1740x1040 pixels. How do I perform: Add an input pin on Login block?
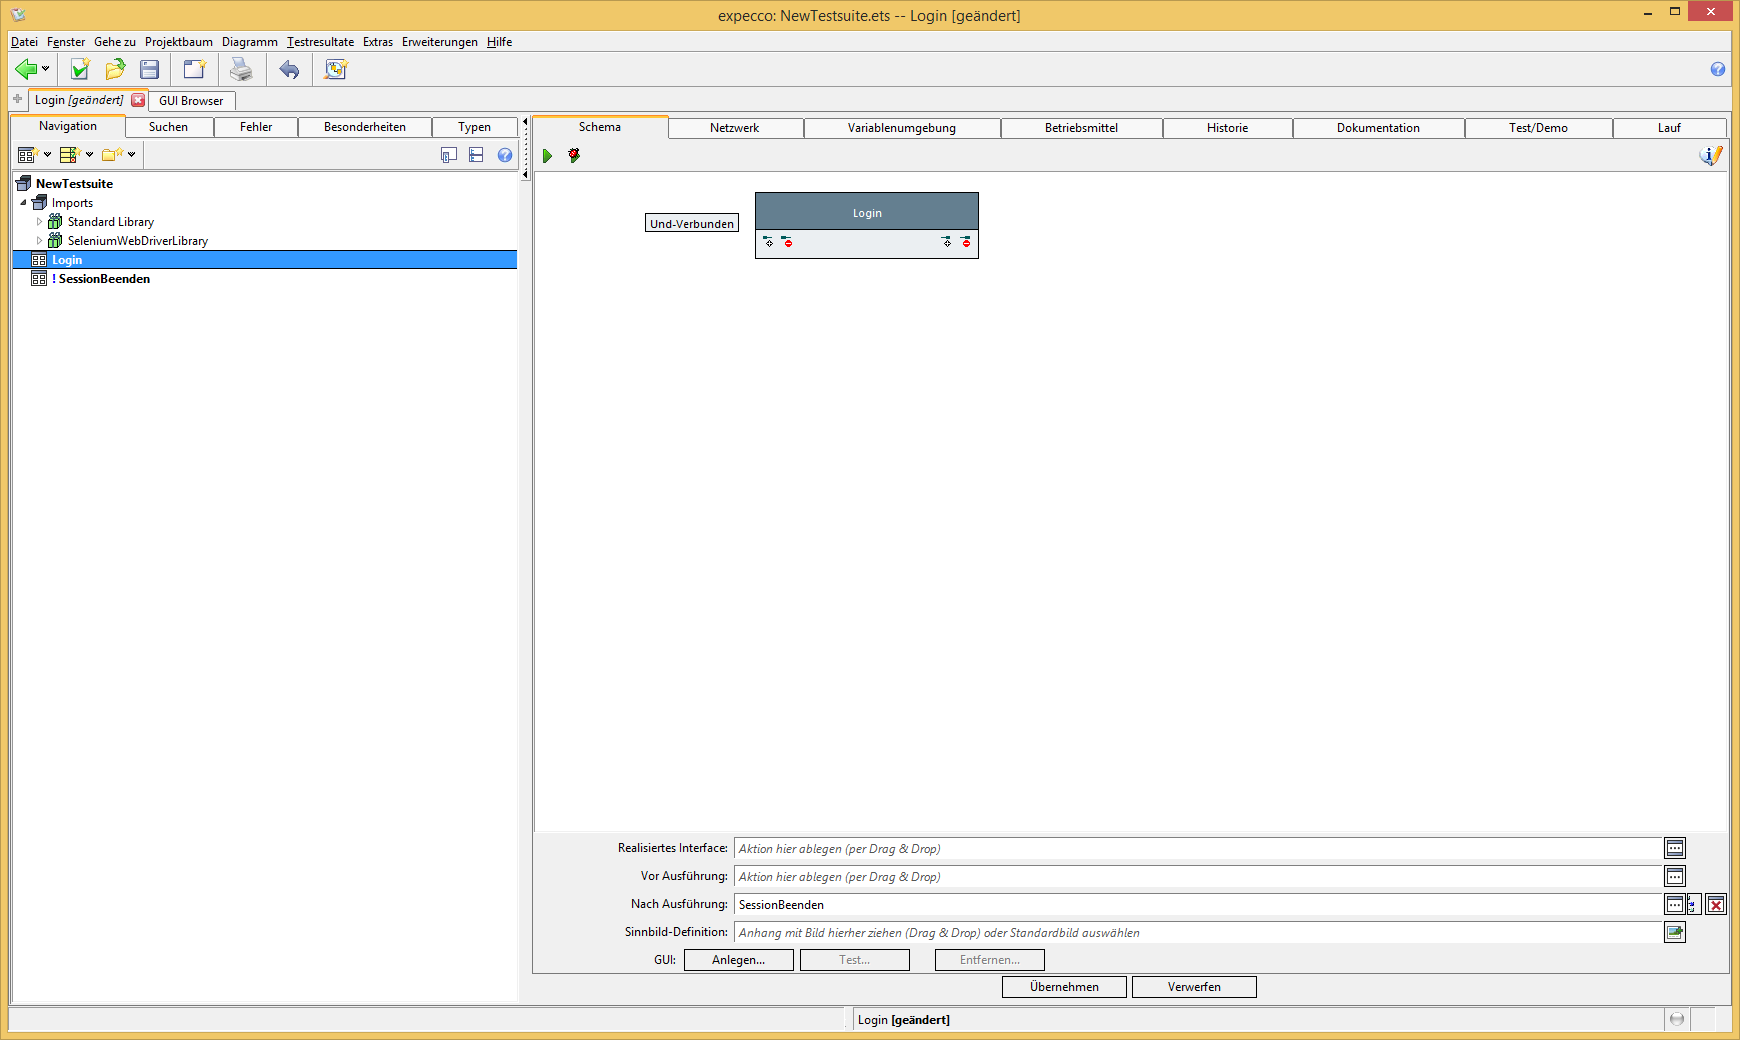pyautogui.click(x=768, y=242)
